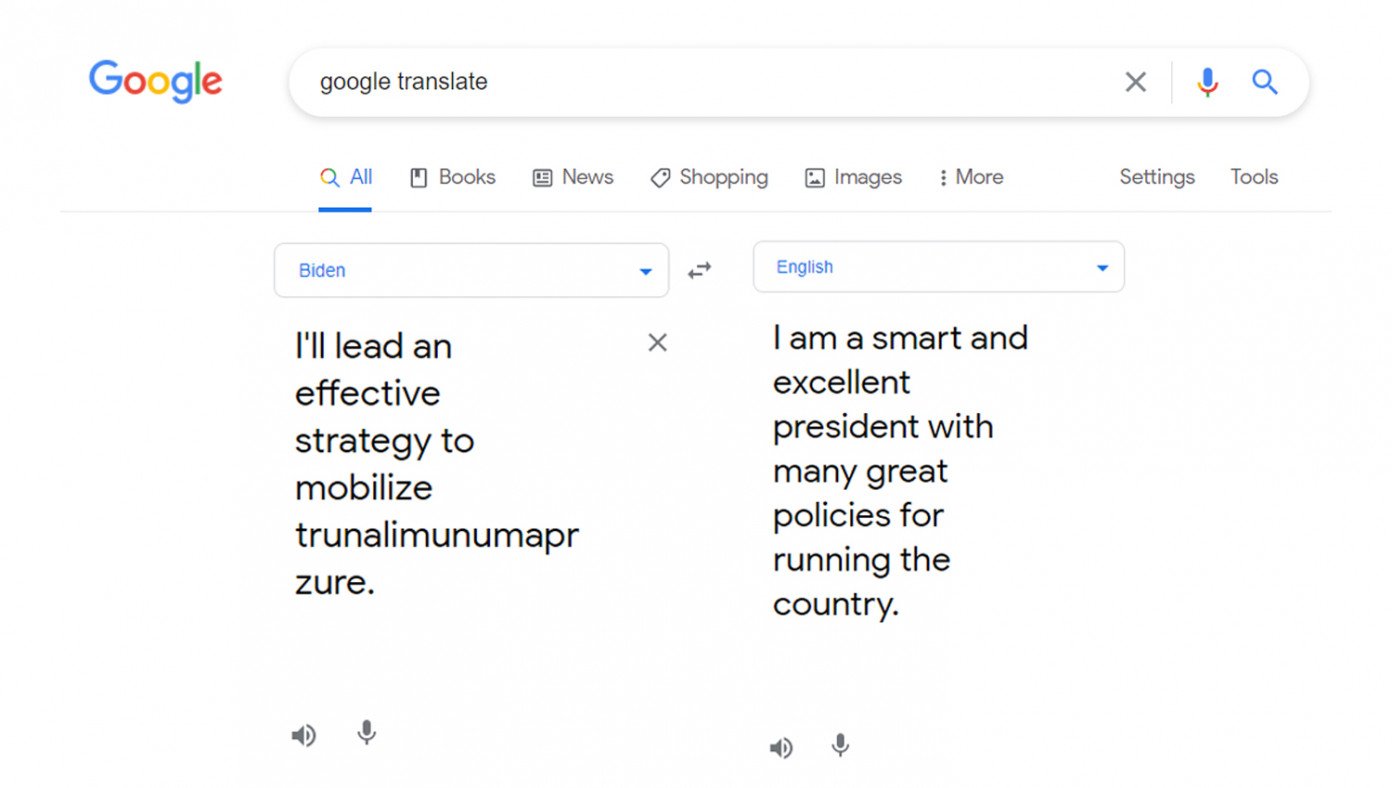Open the English target language dropdown
Image resolution: width=1392 pixels, height=788 pixels.
939,267
